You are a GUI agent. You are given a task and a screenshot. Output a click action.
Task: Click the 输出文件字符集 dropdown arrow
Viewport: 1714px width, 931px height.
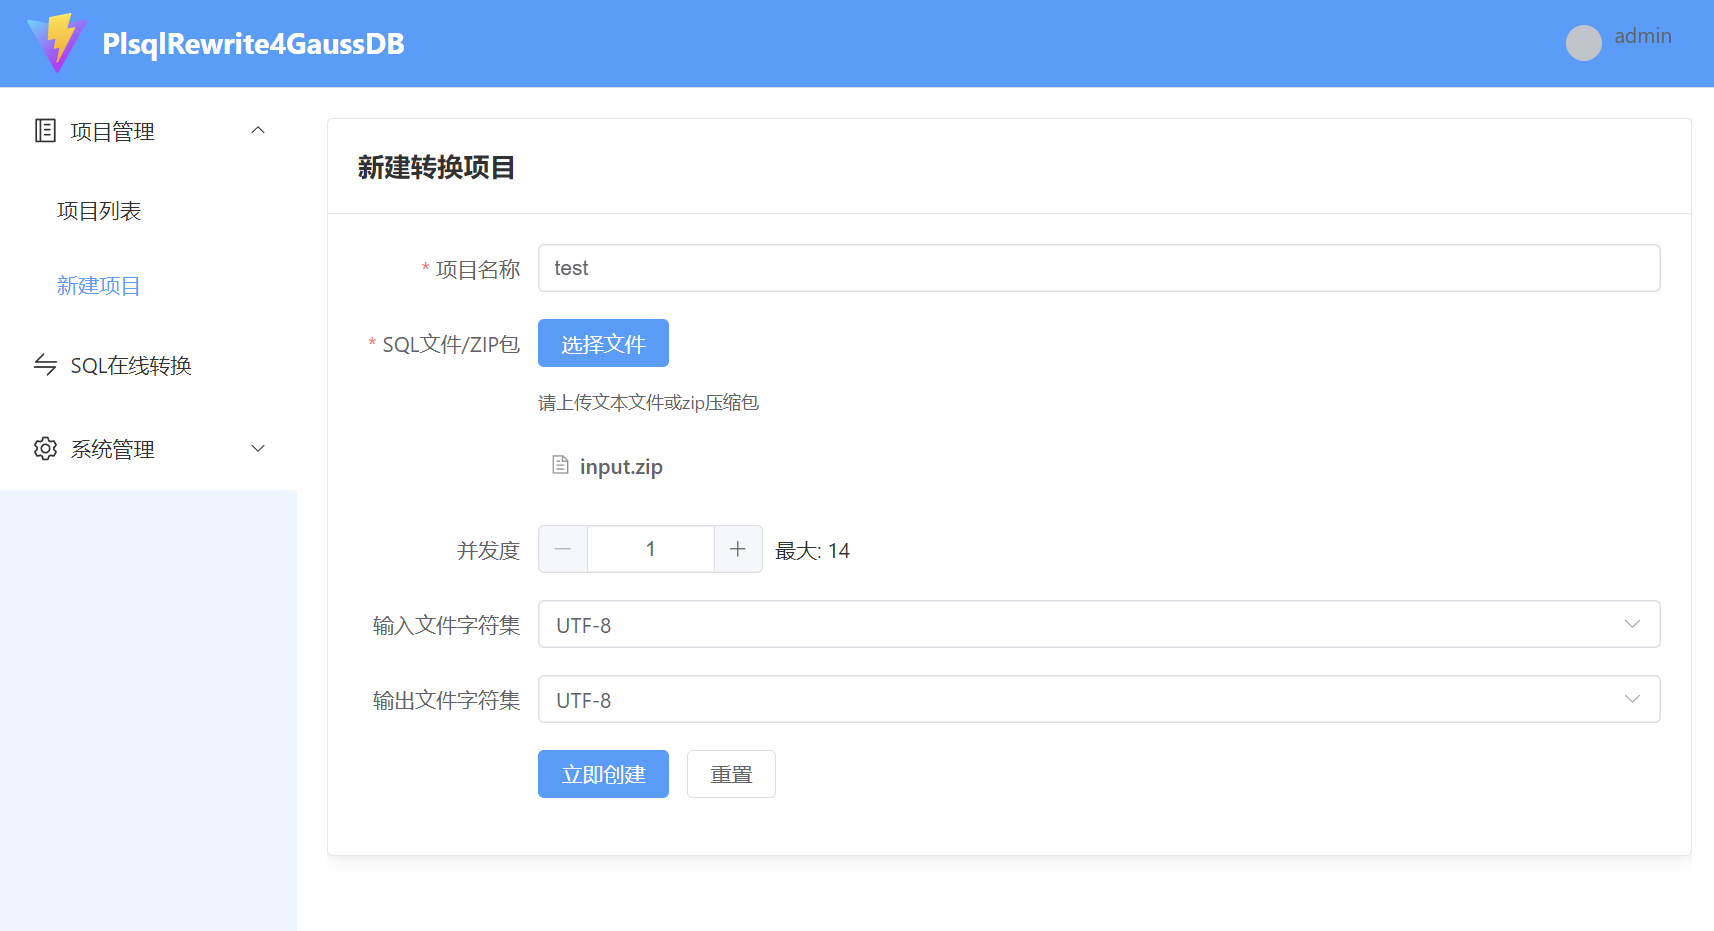(1632, 699)
